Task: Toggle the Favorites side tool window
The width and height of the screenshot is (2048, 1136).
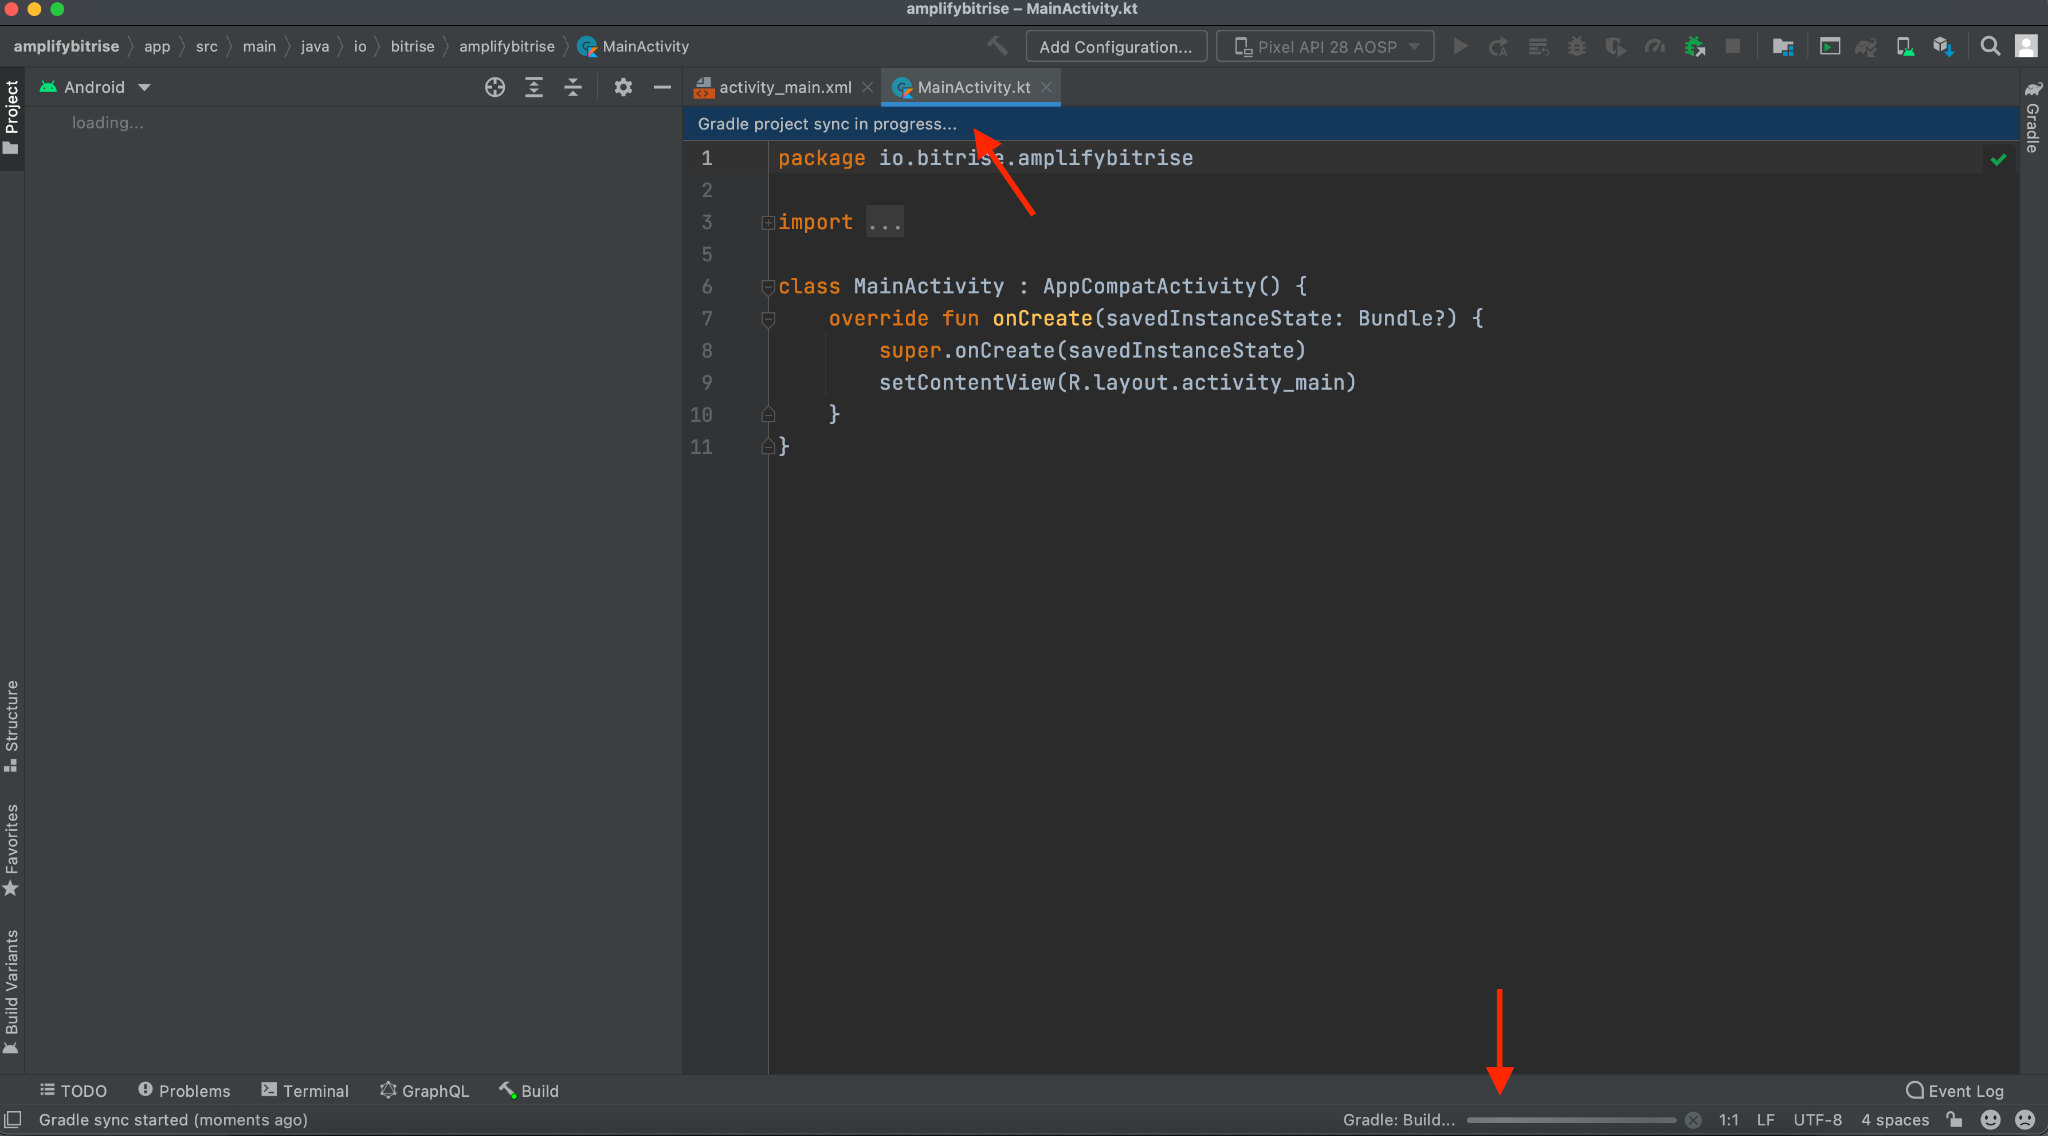Action: (12, 850)
